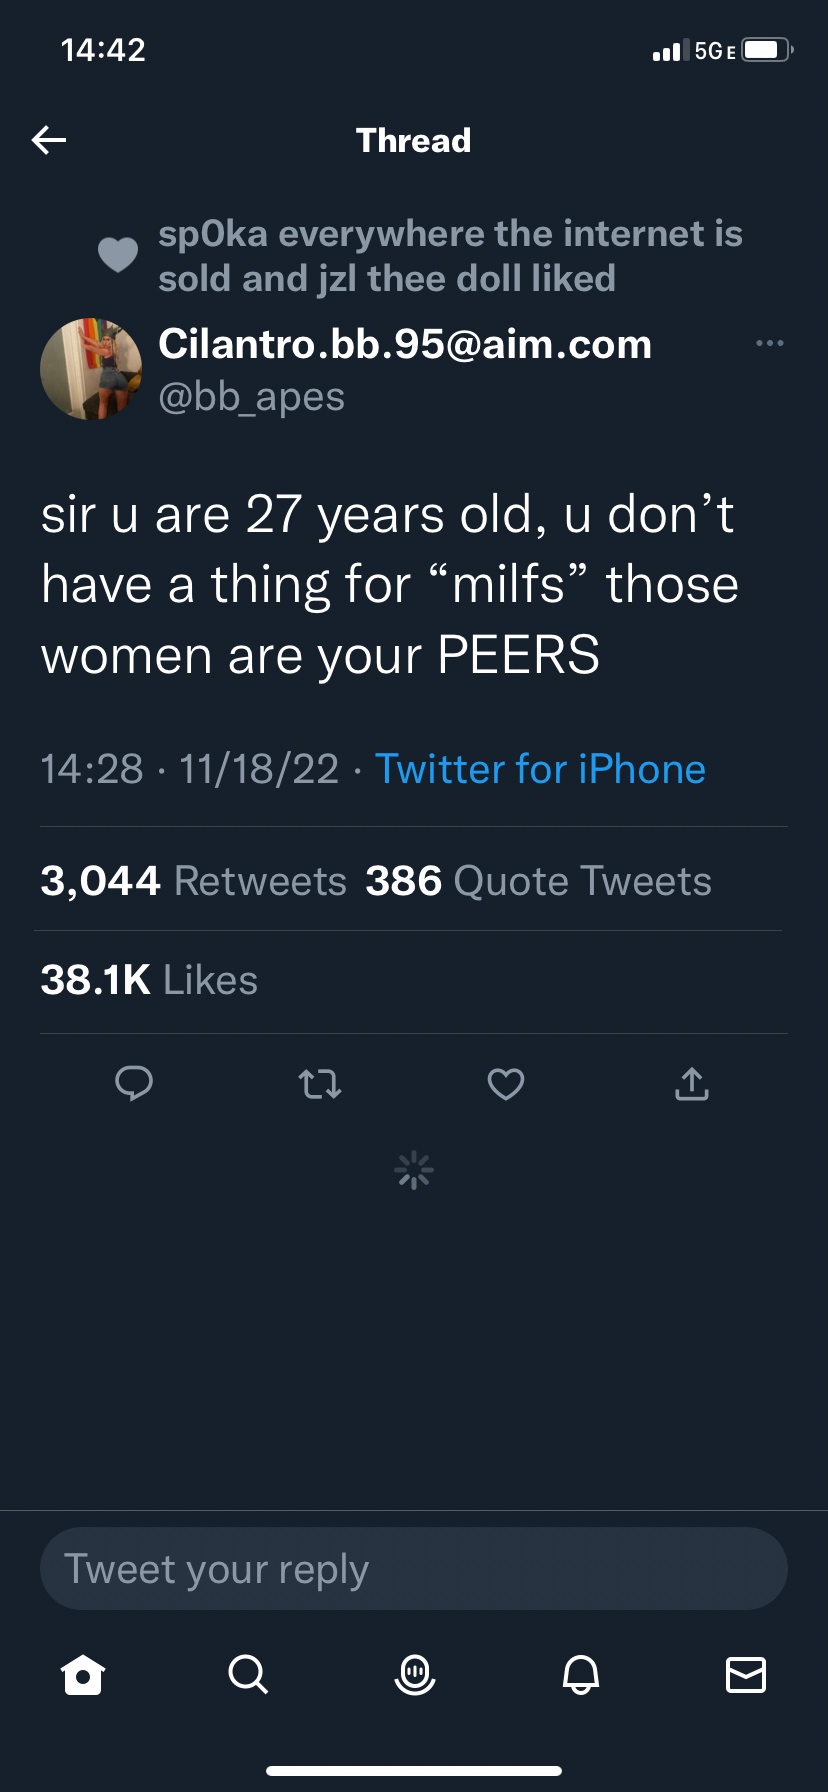Open the @bb_apes handle
The width and height of the screenshot is (828, 1792).
(x=252, y=397)
